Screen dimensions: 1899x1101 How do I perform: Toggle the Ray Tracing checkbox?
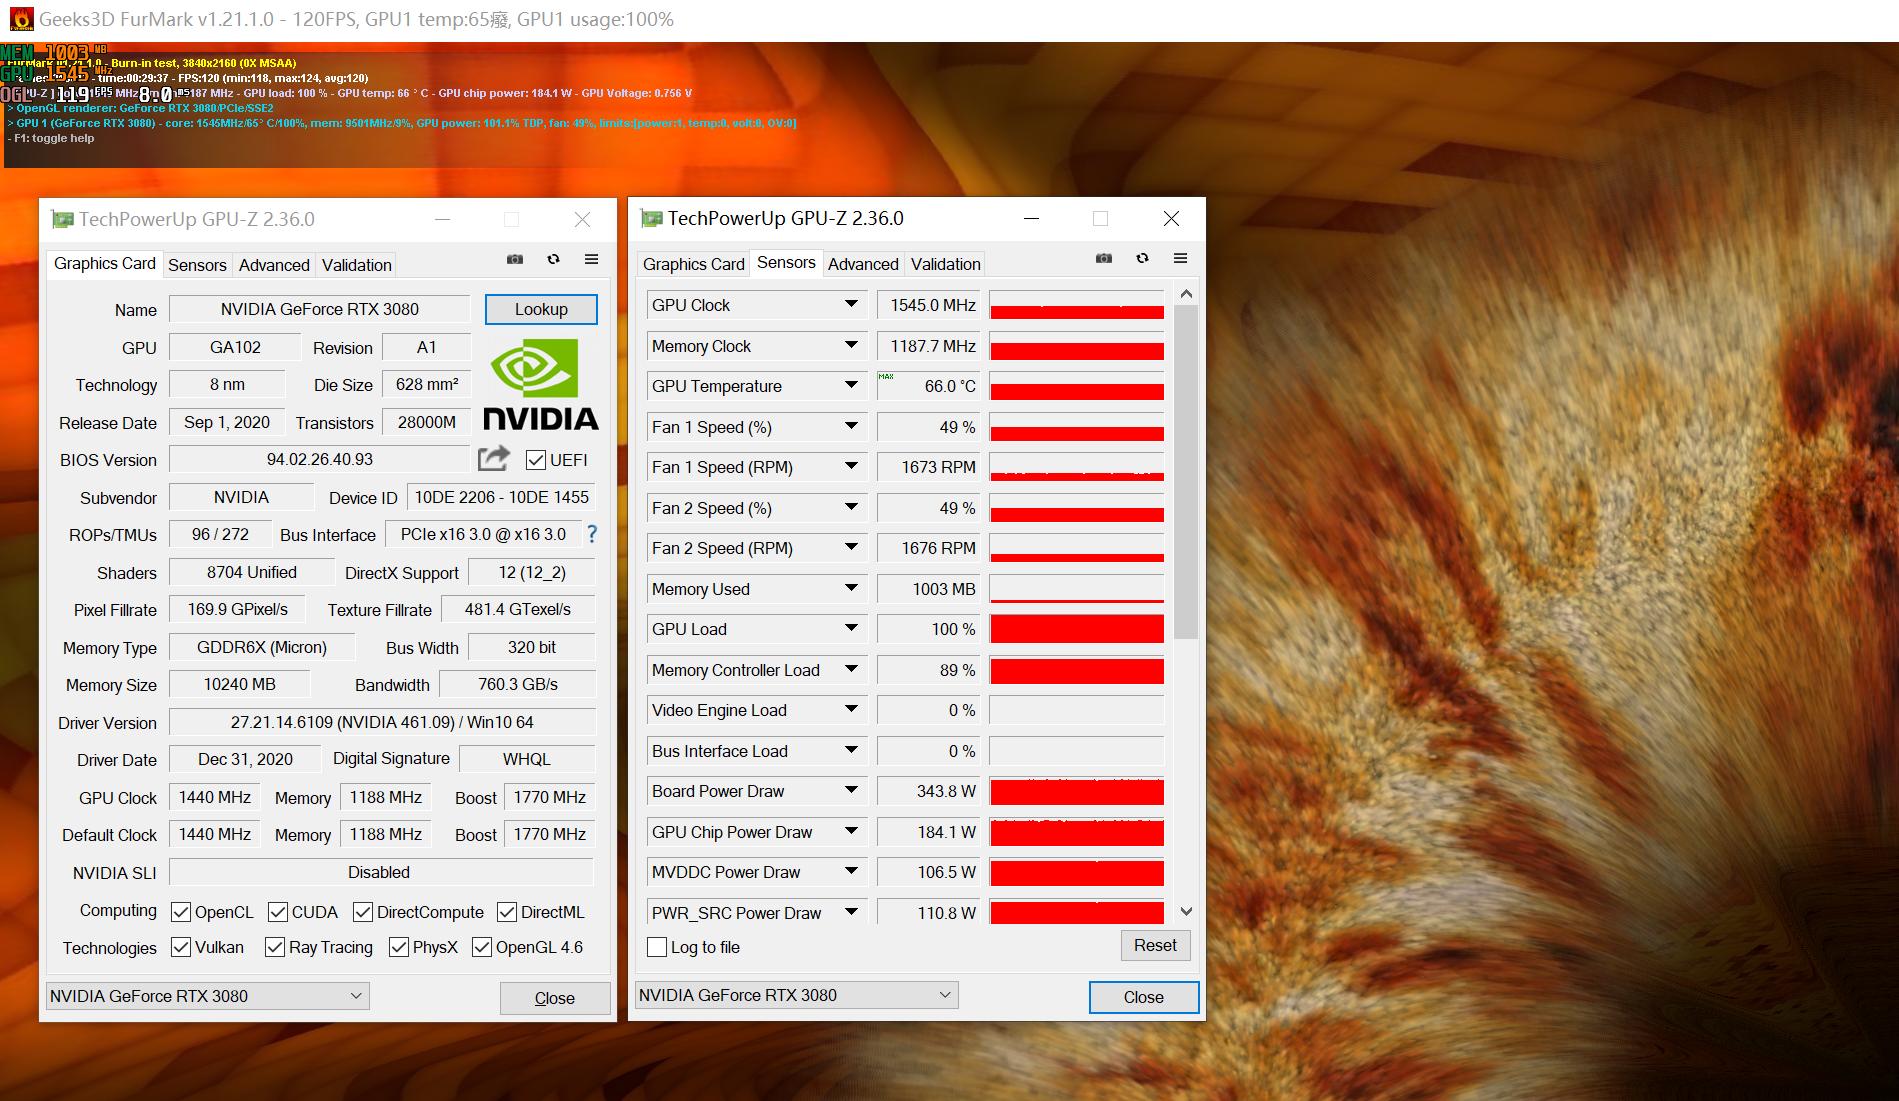(x=275, y=947)
